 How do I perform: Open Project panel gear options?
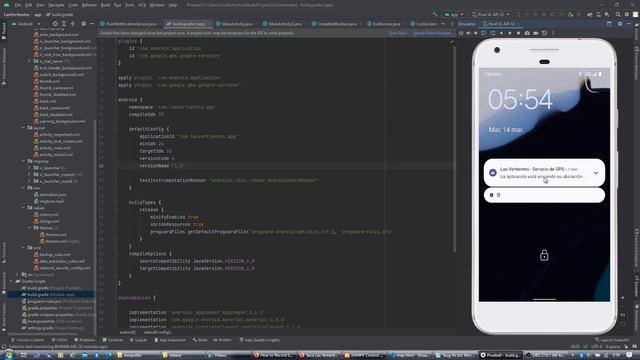[x=84, y=24]
